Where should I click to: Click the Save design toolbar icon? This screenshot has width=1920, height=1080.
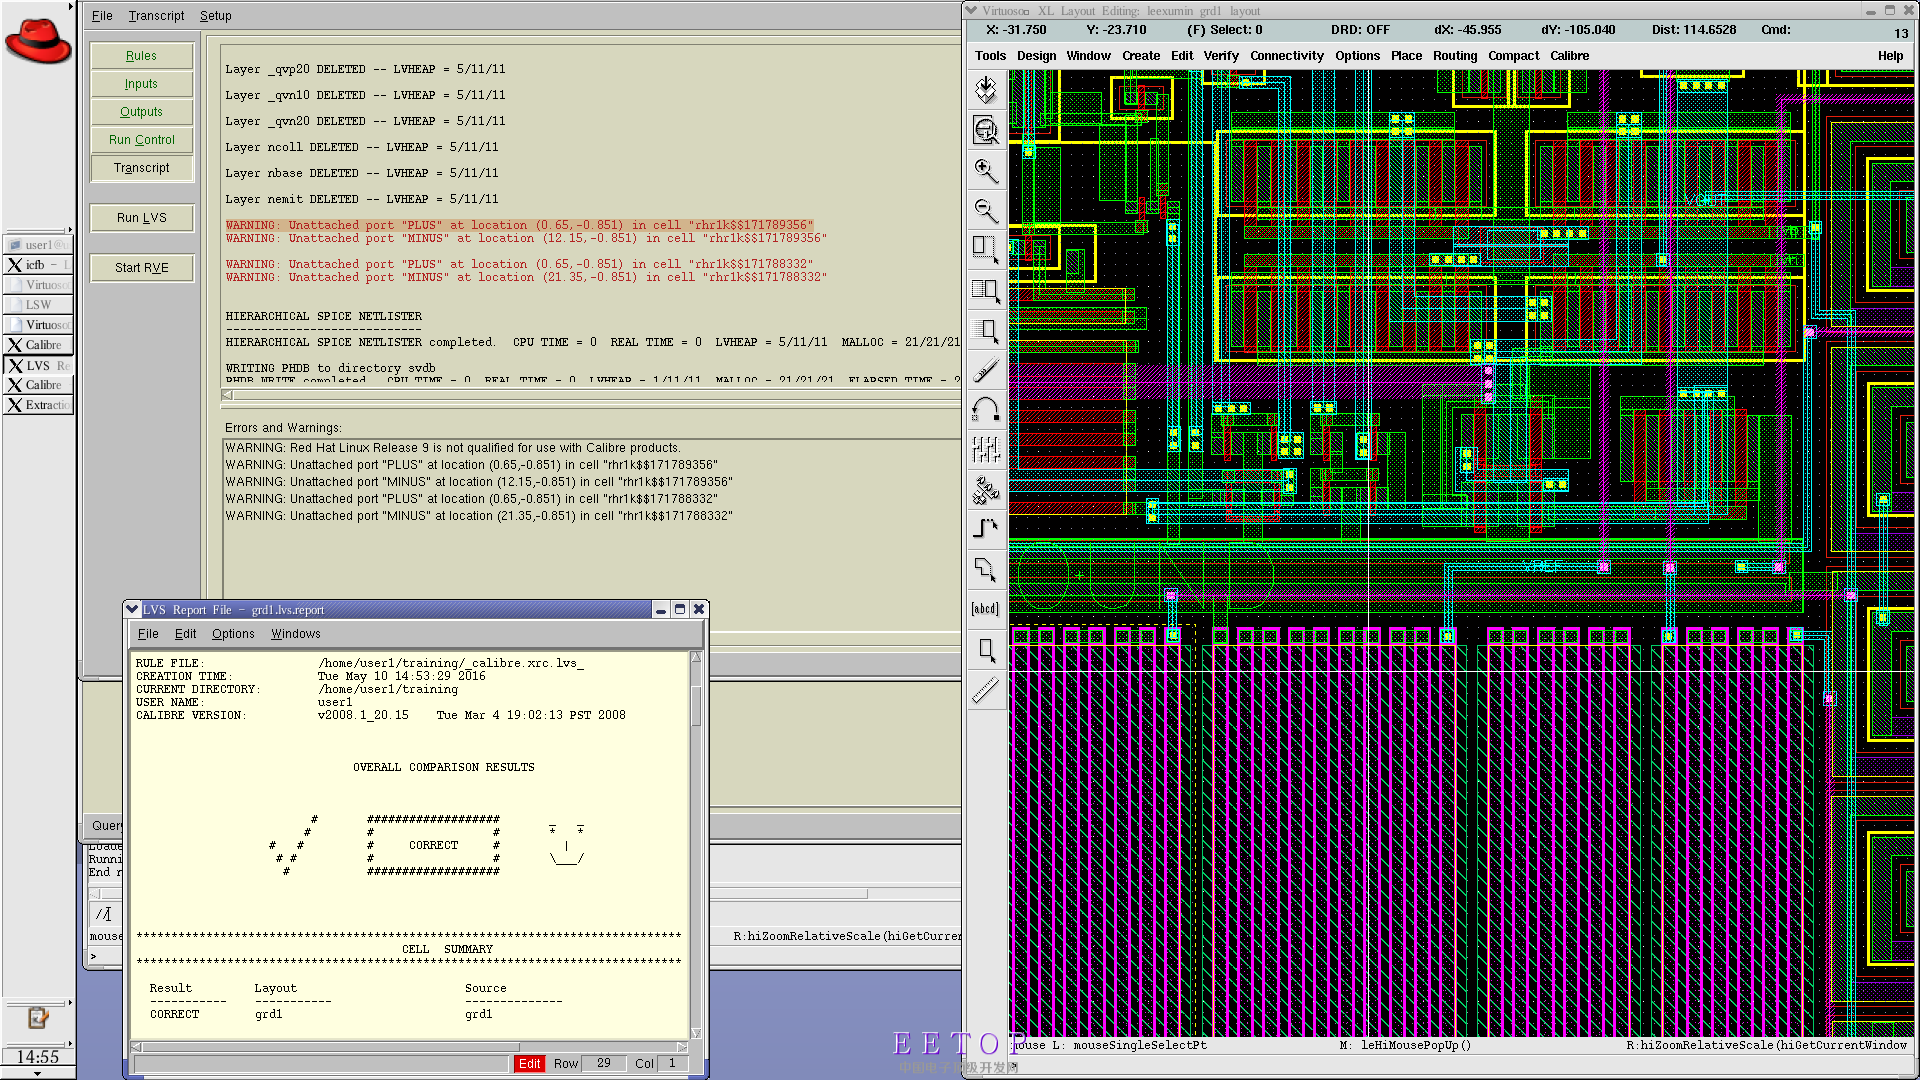(986, 90)
